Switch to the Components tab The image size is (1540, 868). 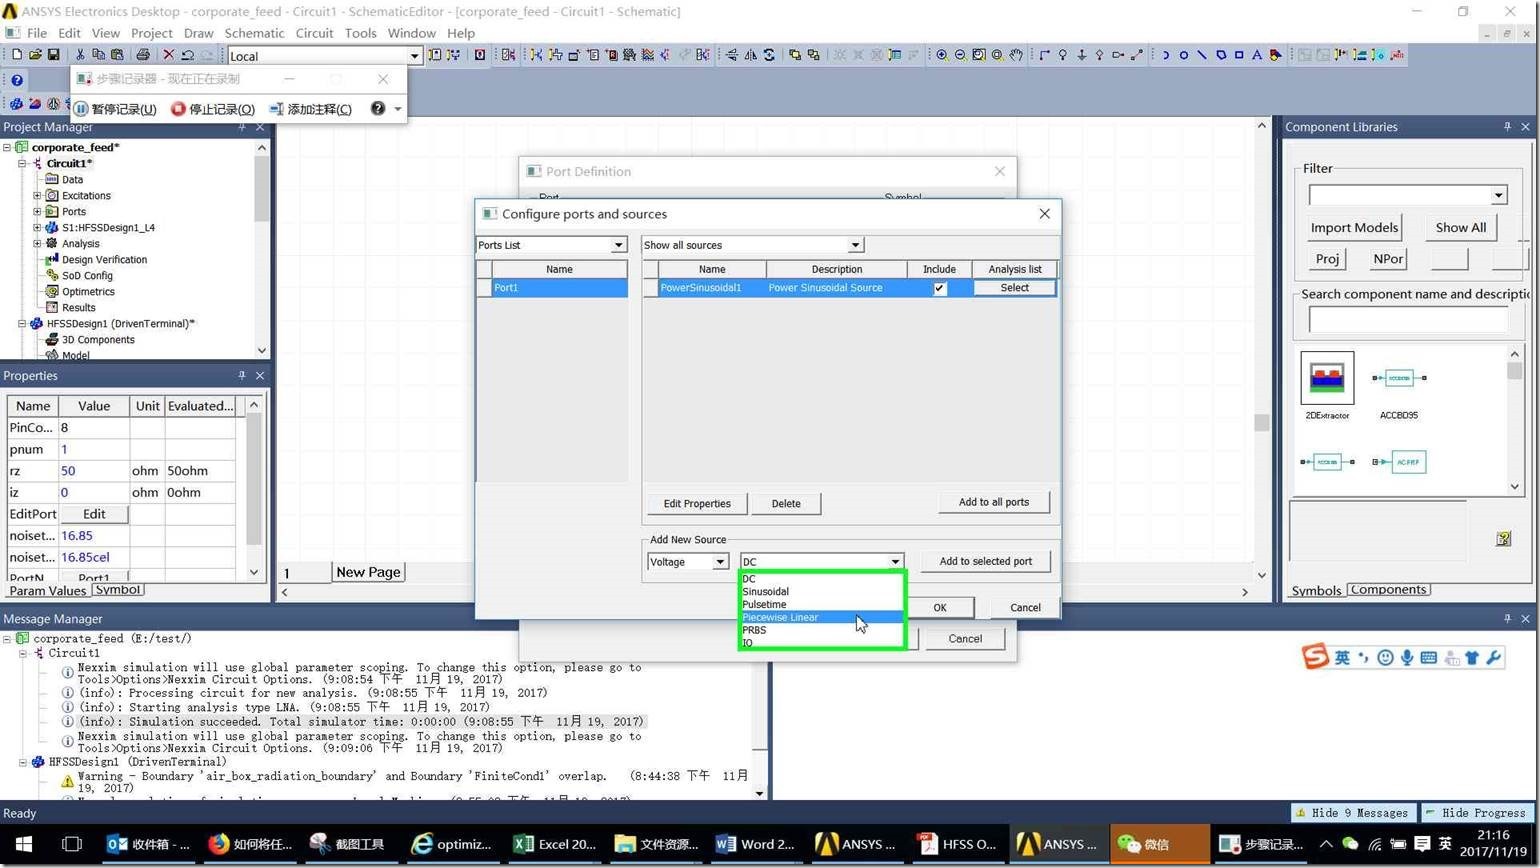[1388, 590]
